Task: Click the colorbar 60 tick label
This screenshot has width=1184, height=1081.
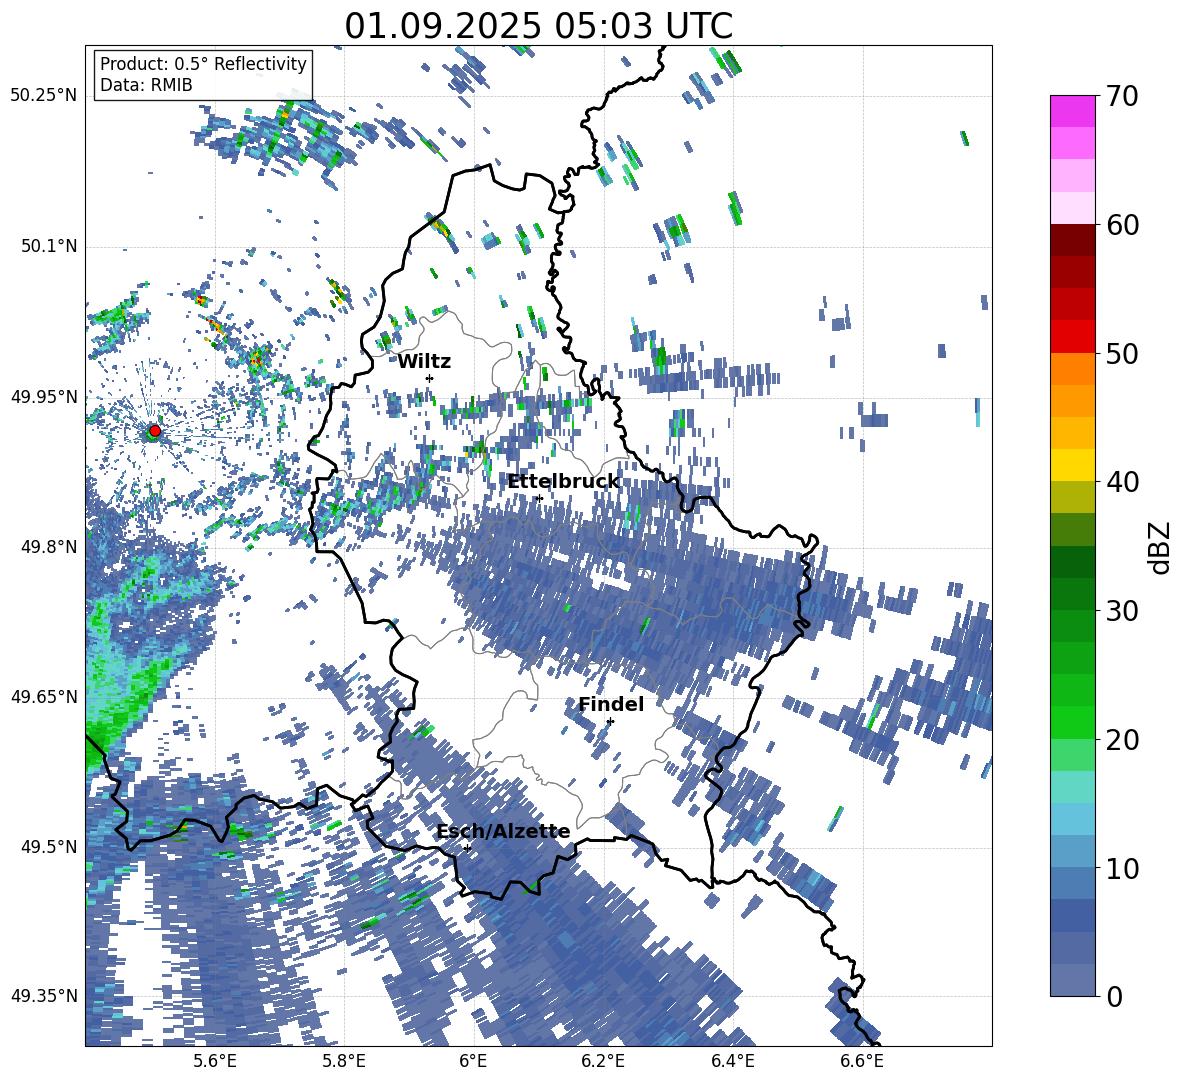Action: click(1122, 225)
